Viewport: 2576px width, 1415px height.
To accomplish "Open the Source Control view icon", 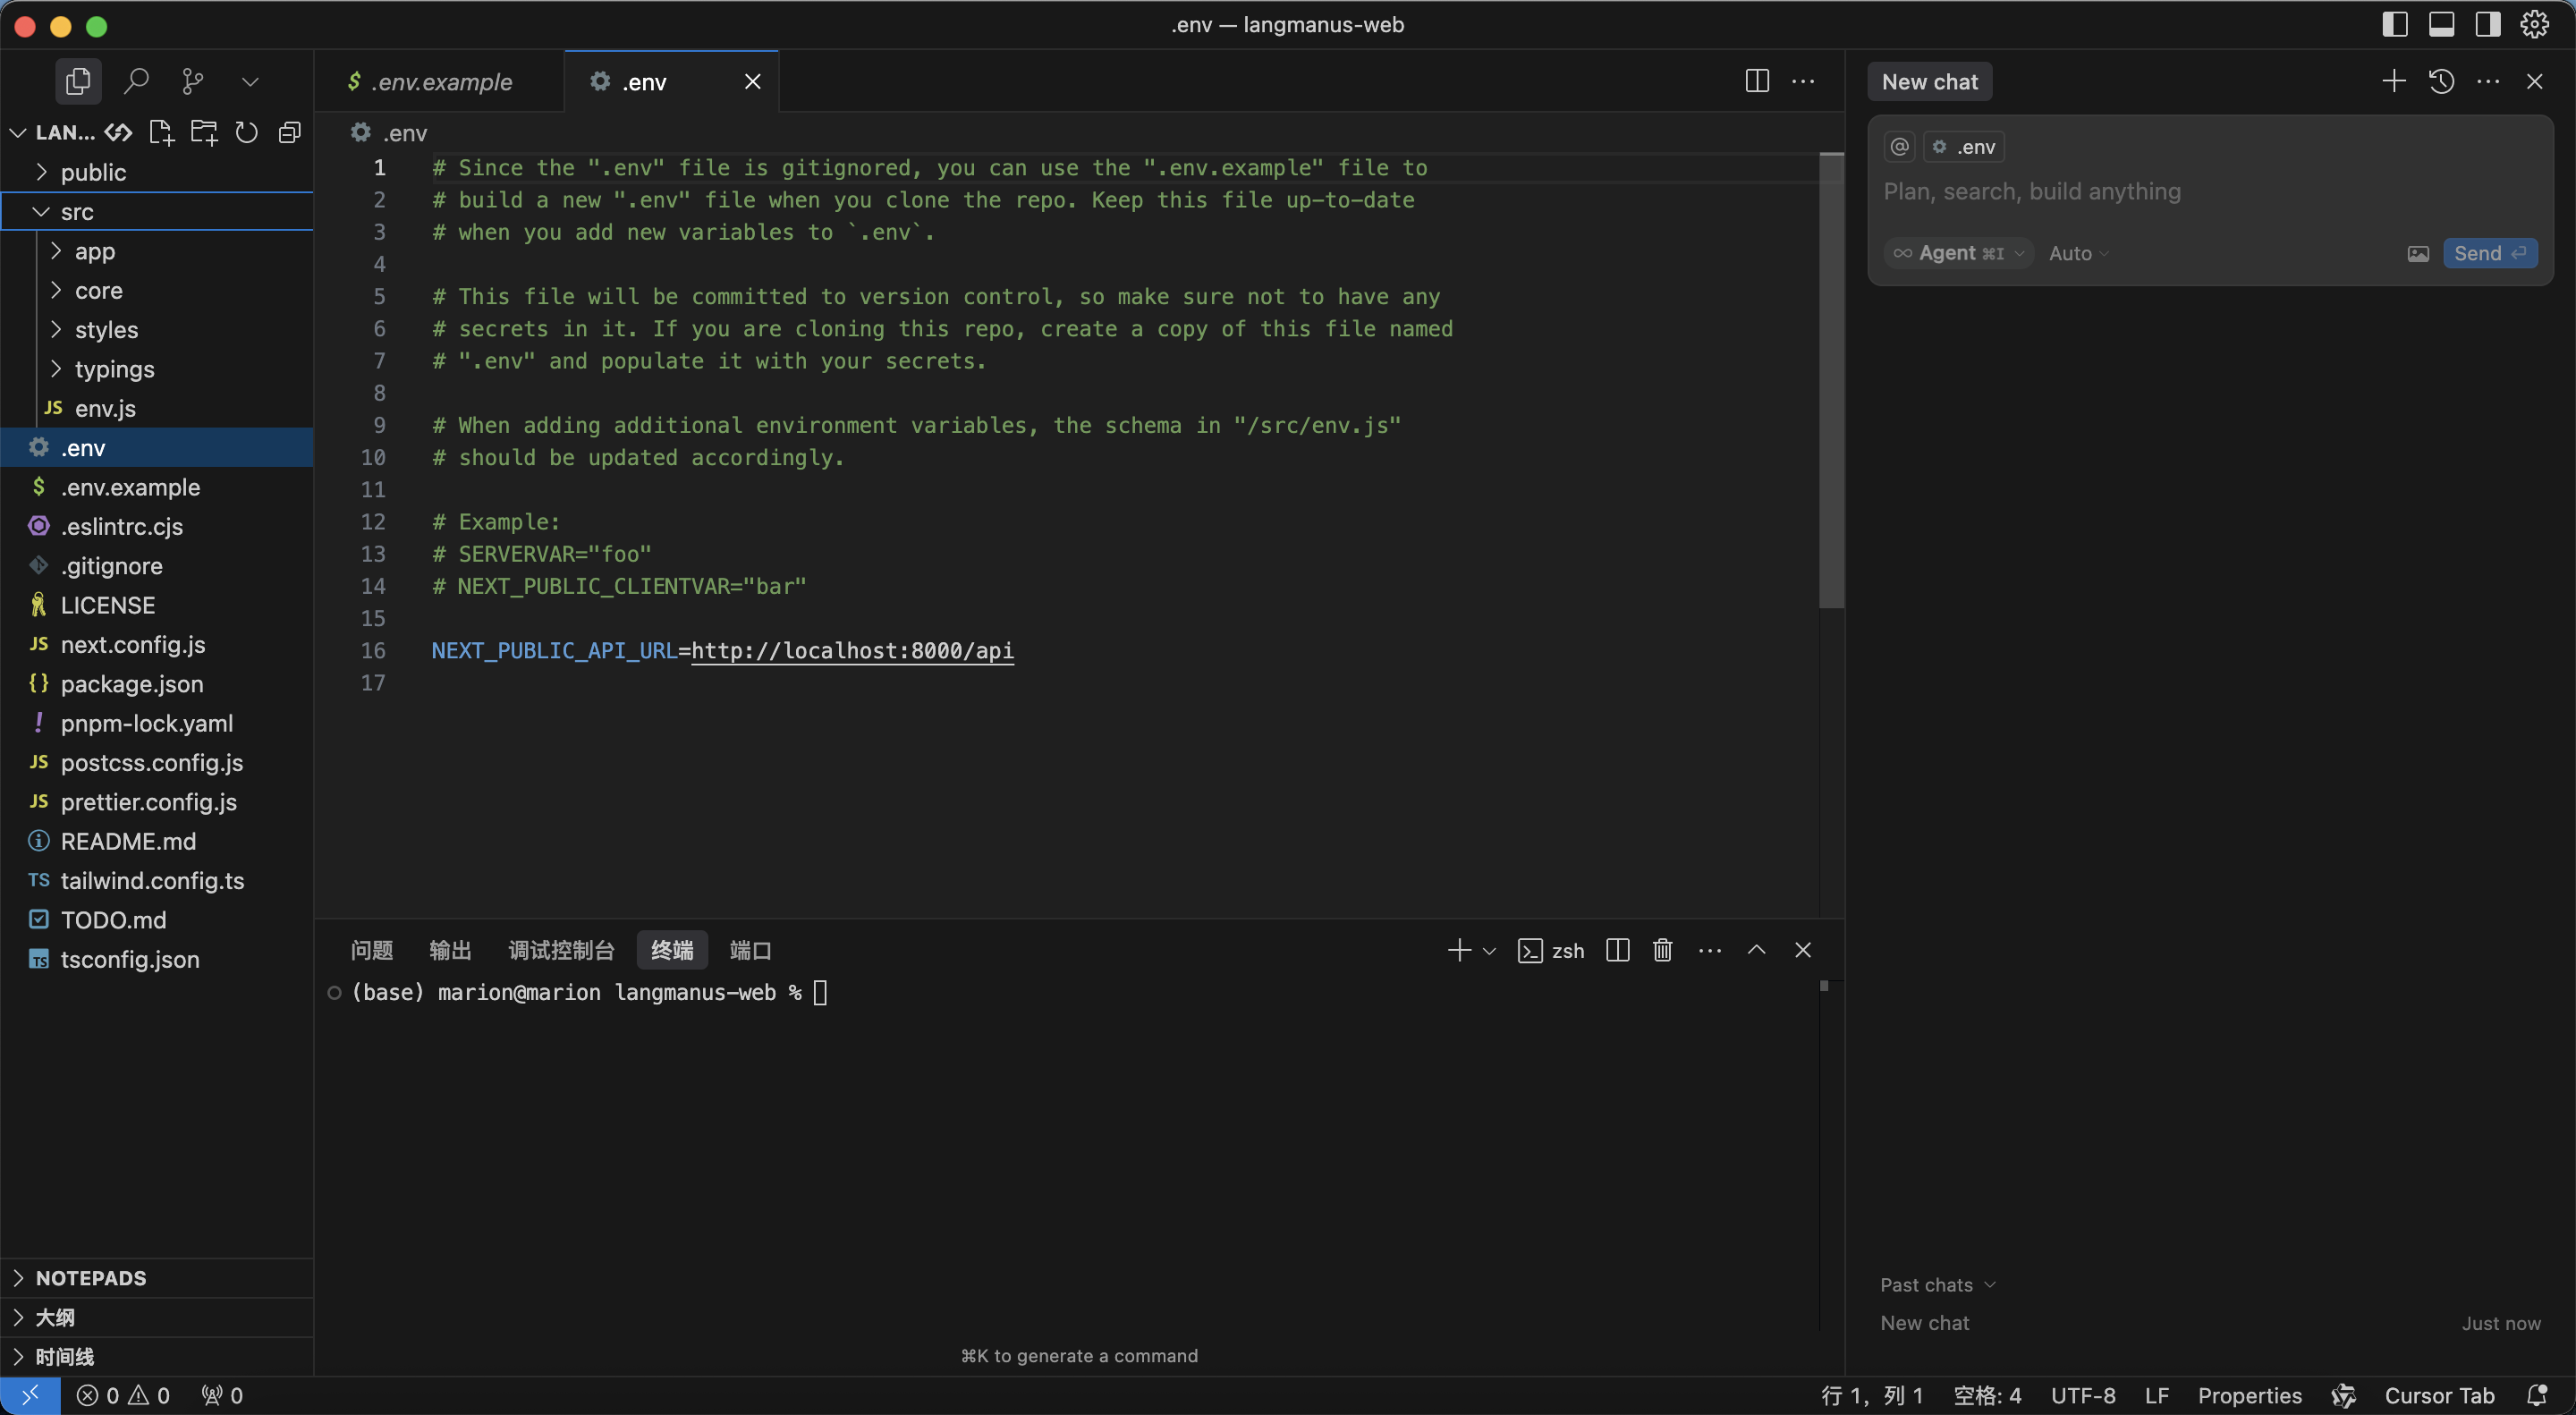I will click(x=192, y=81).
